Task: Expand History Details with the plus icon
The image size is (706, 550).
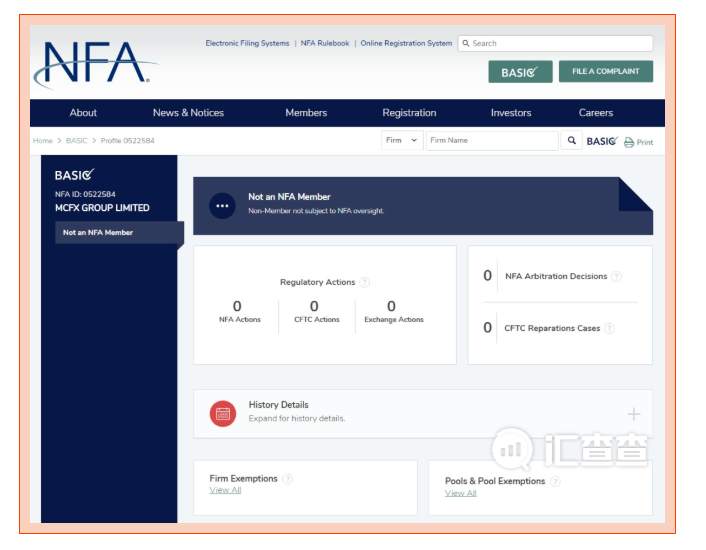Action: 634,414
